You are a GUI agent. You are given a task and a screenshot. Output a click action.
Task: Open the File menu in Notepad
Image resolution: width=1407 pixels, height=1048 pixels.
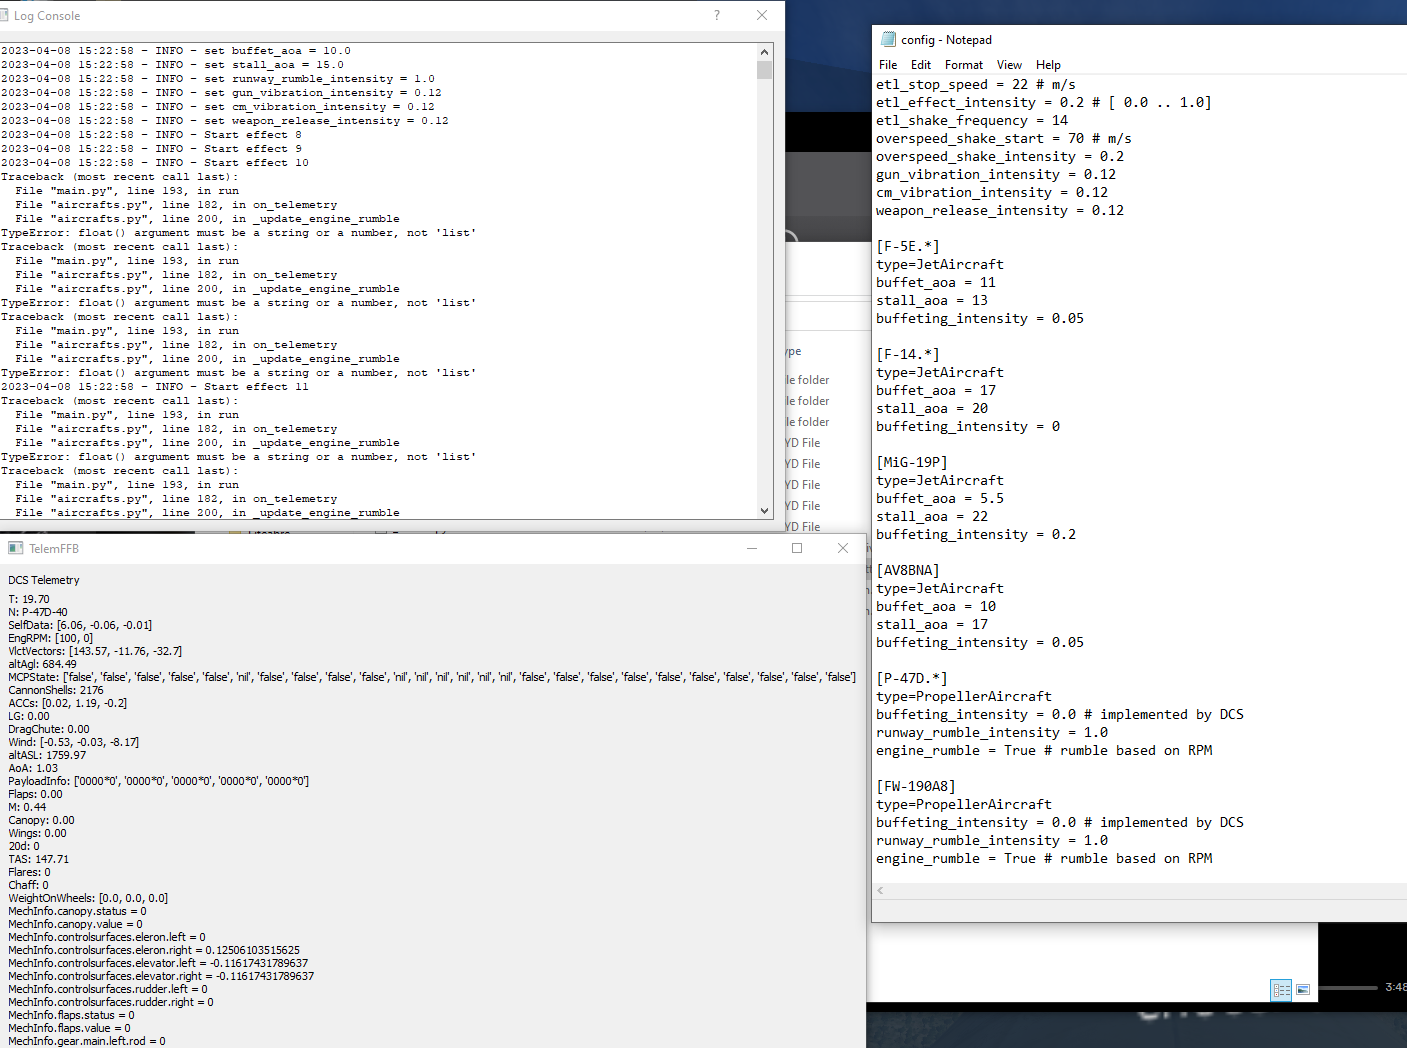coord(888,65)
